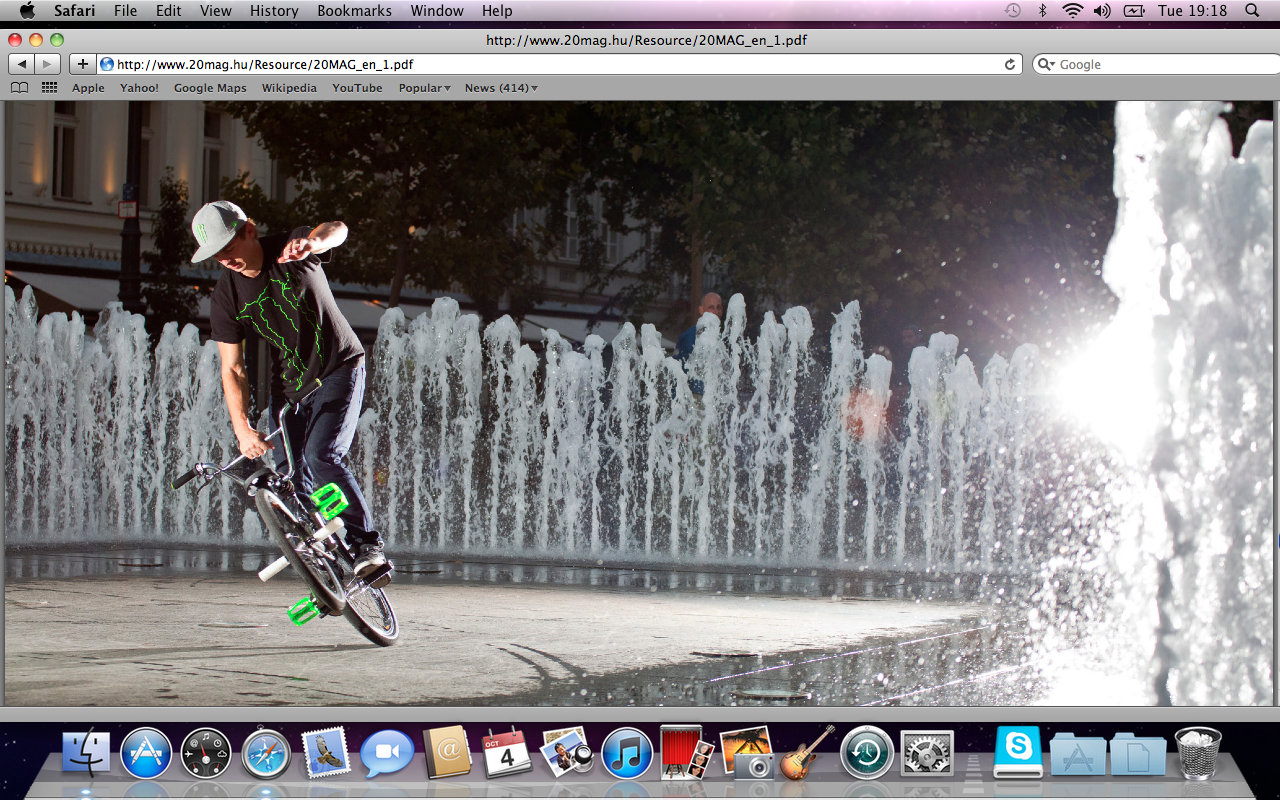This screenshot has width=1280, height=800.
Task: Click the URL address field
Action: (x=559, y=64)
